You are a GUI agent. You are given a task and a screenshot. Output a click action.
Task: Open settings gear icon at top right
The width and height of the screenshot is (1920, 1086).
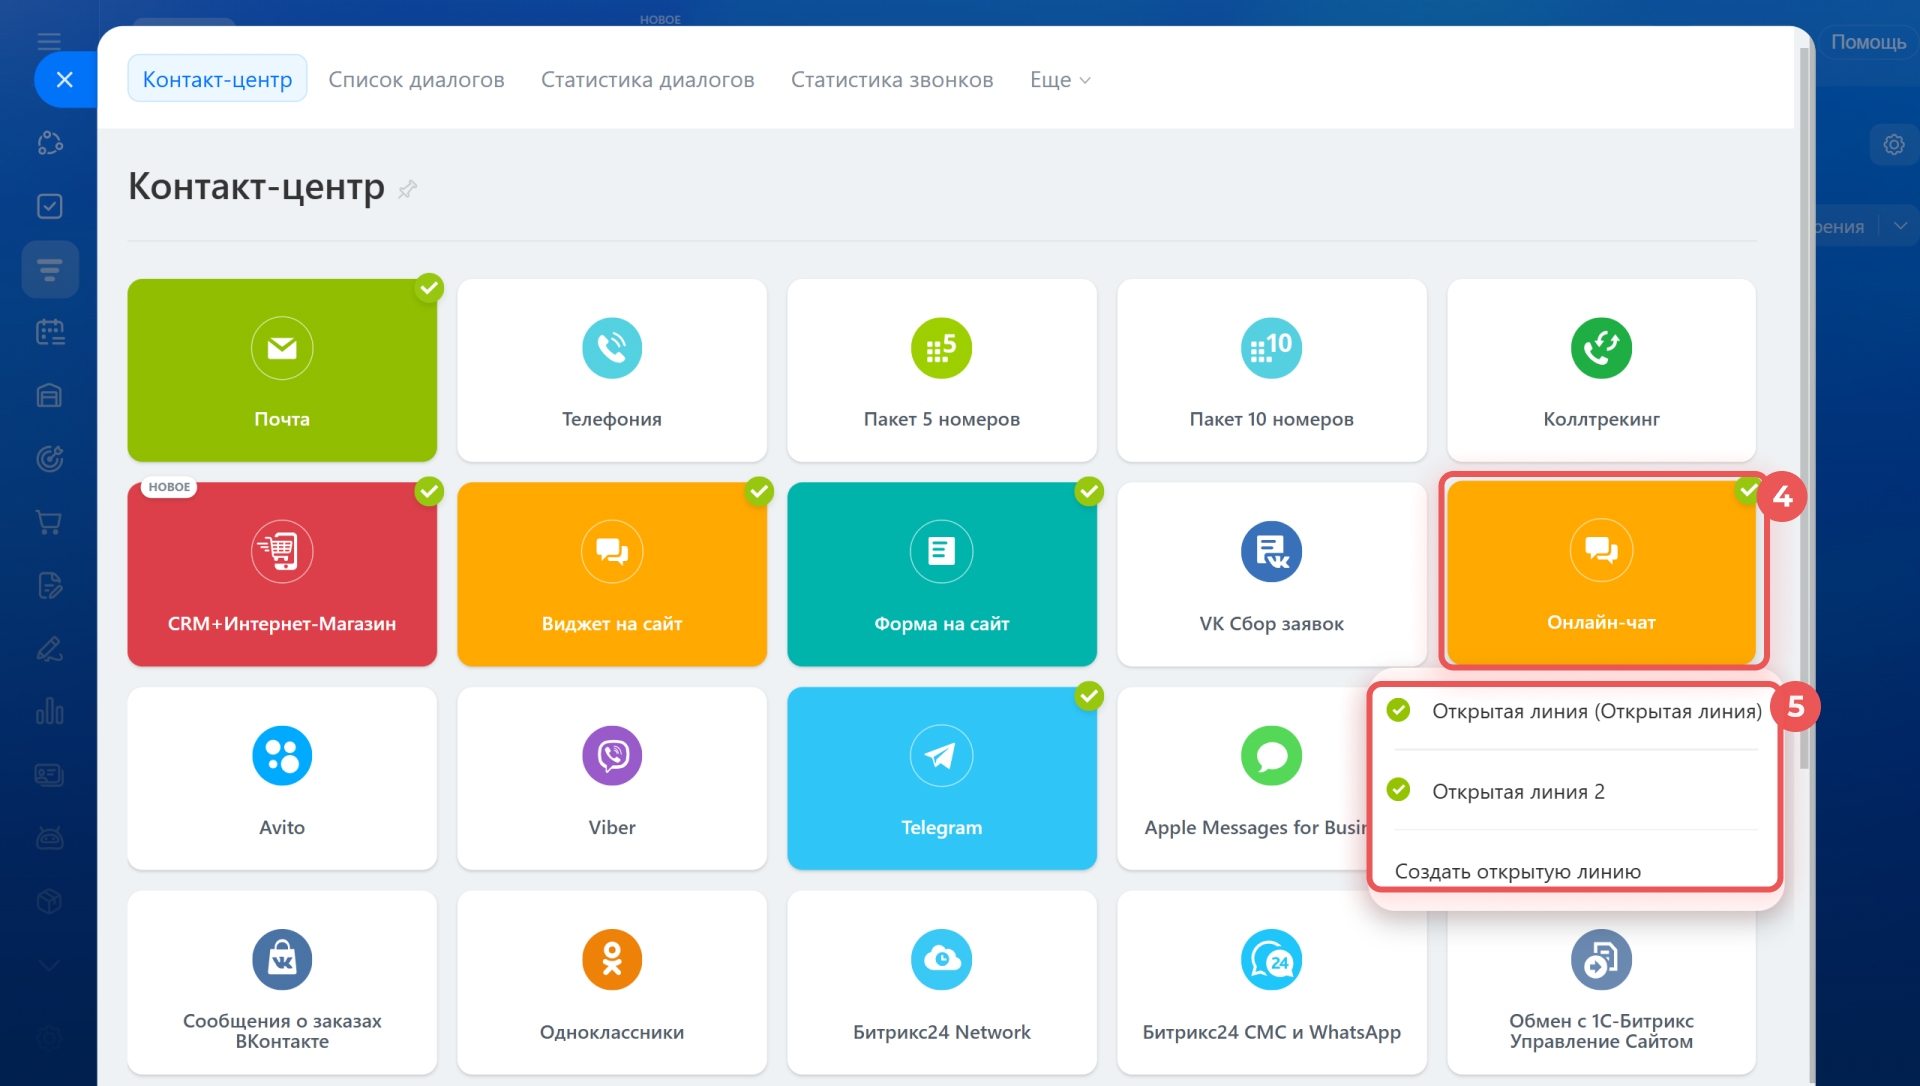(x=1893, y=145)
